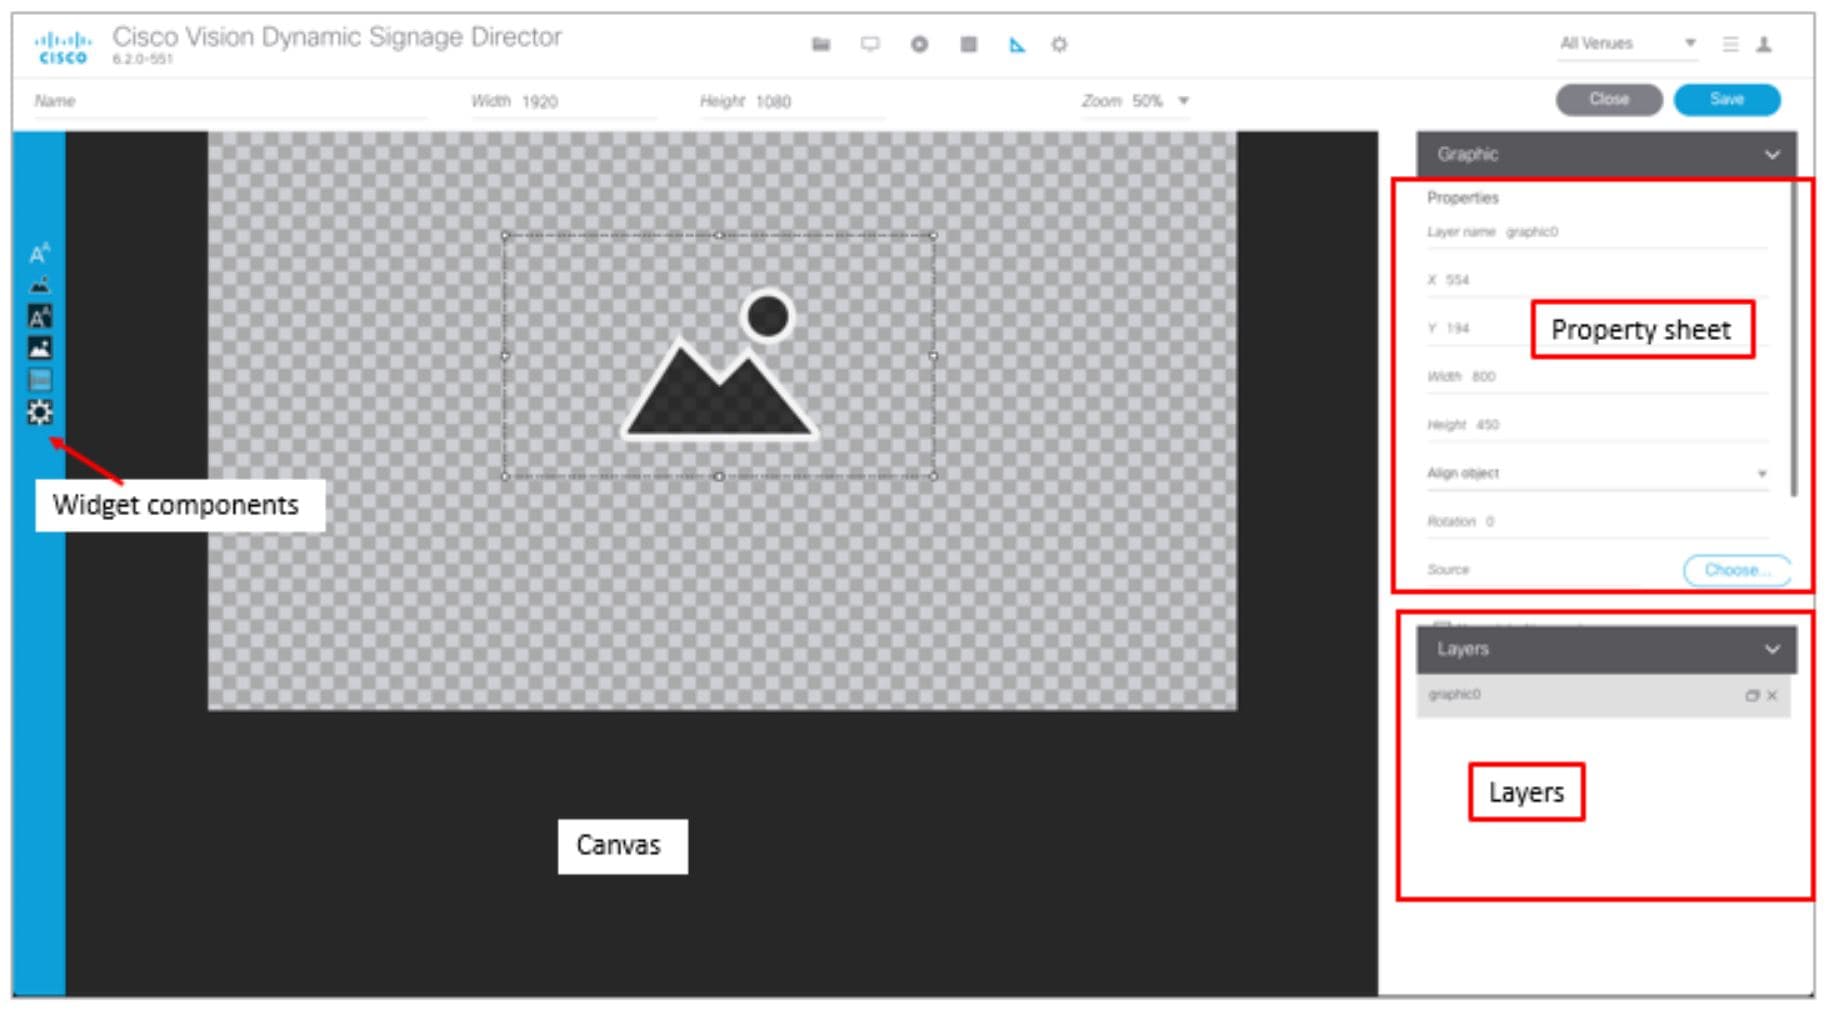
Task: Open the Align object dropdown
Action: pyautogui.click(x=1761, y=473)
